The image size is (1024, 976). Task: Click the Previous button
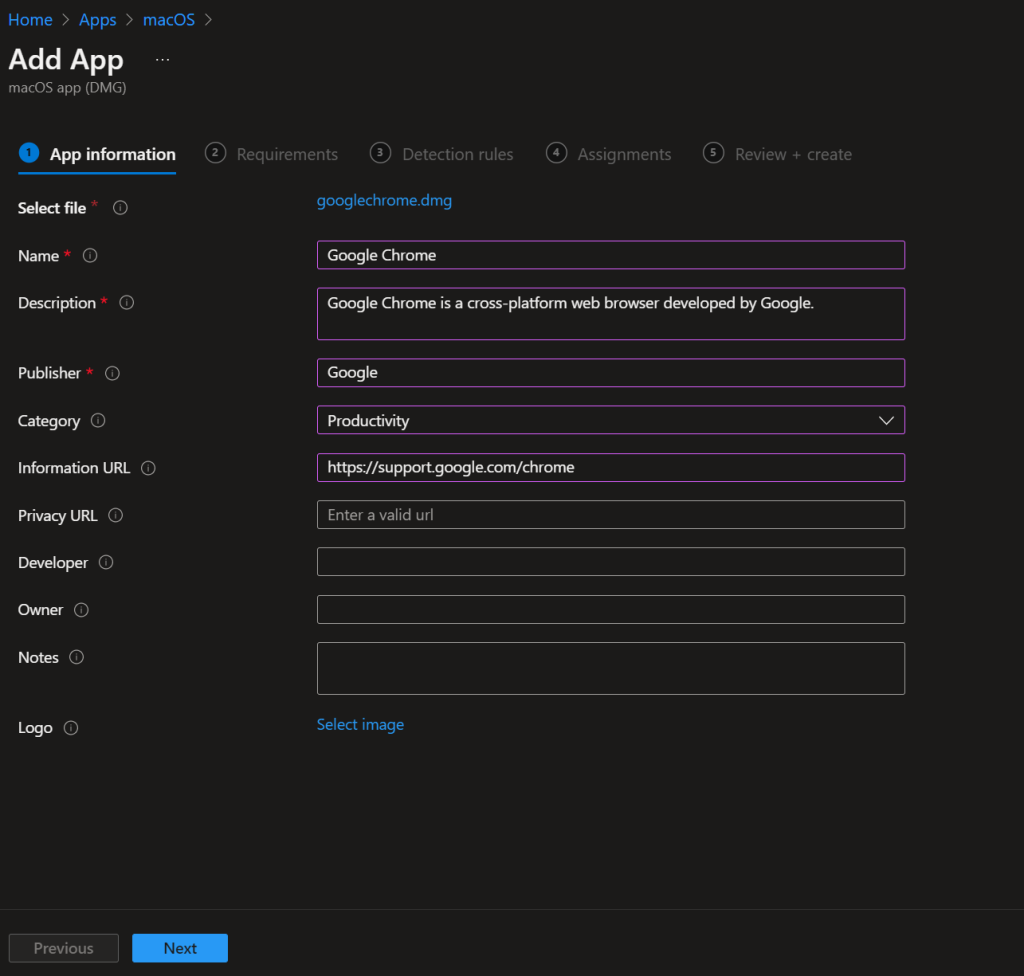point(63,948)
